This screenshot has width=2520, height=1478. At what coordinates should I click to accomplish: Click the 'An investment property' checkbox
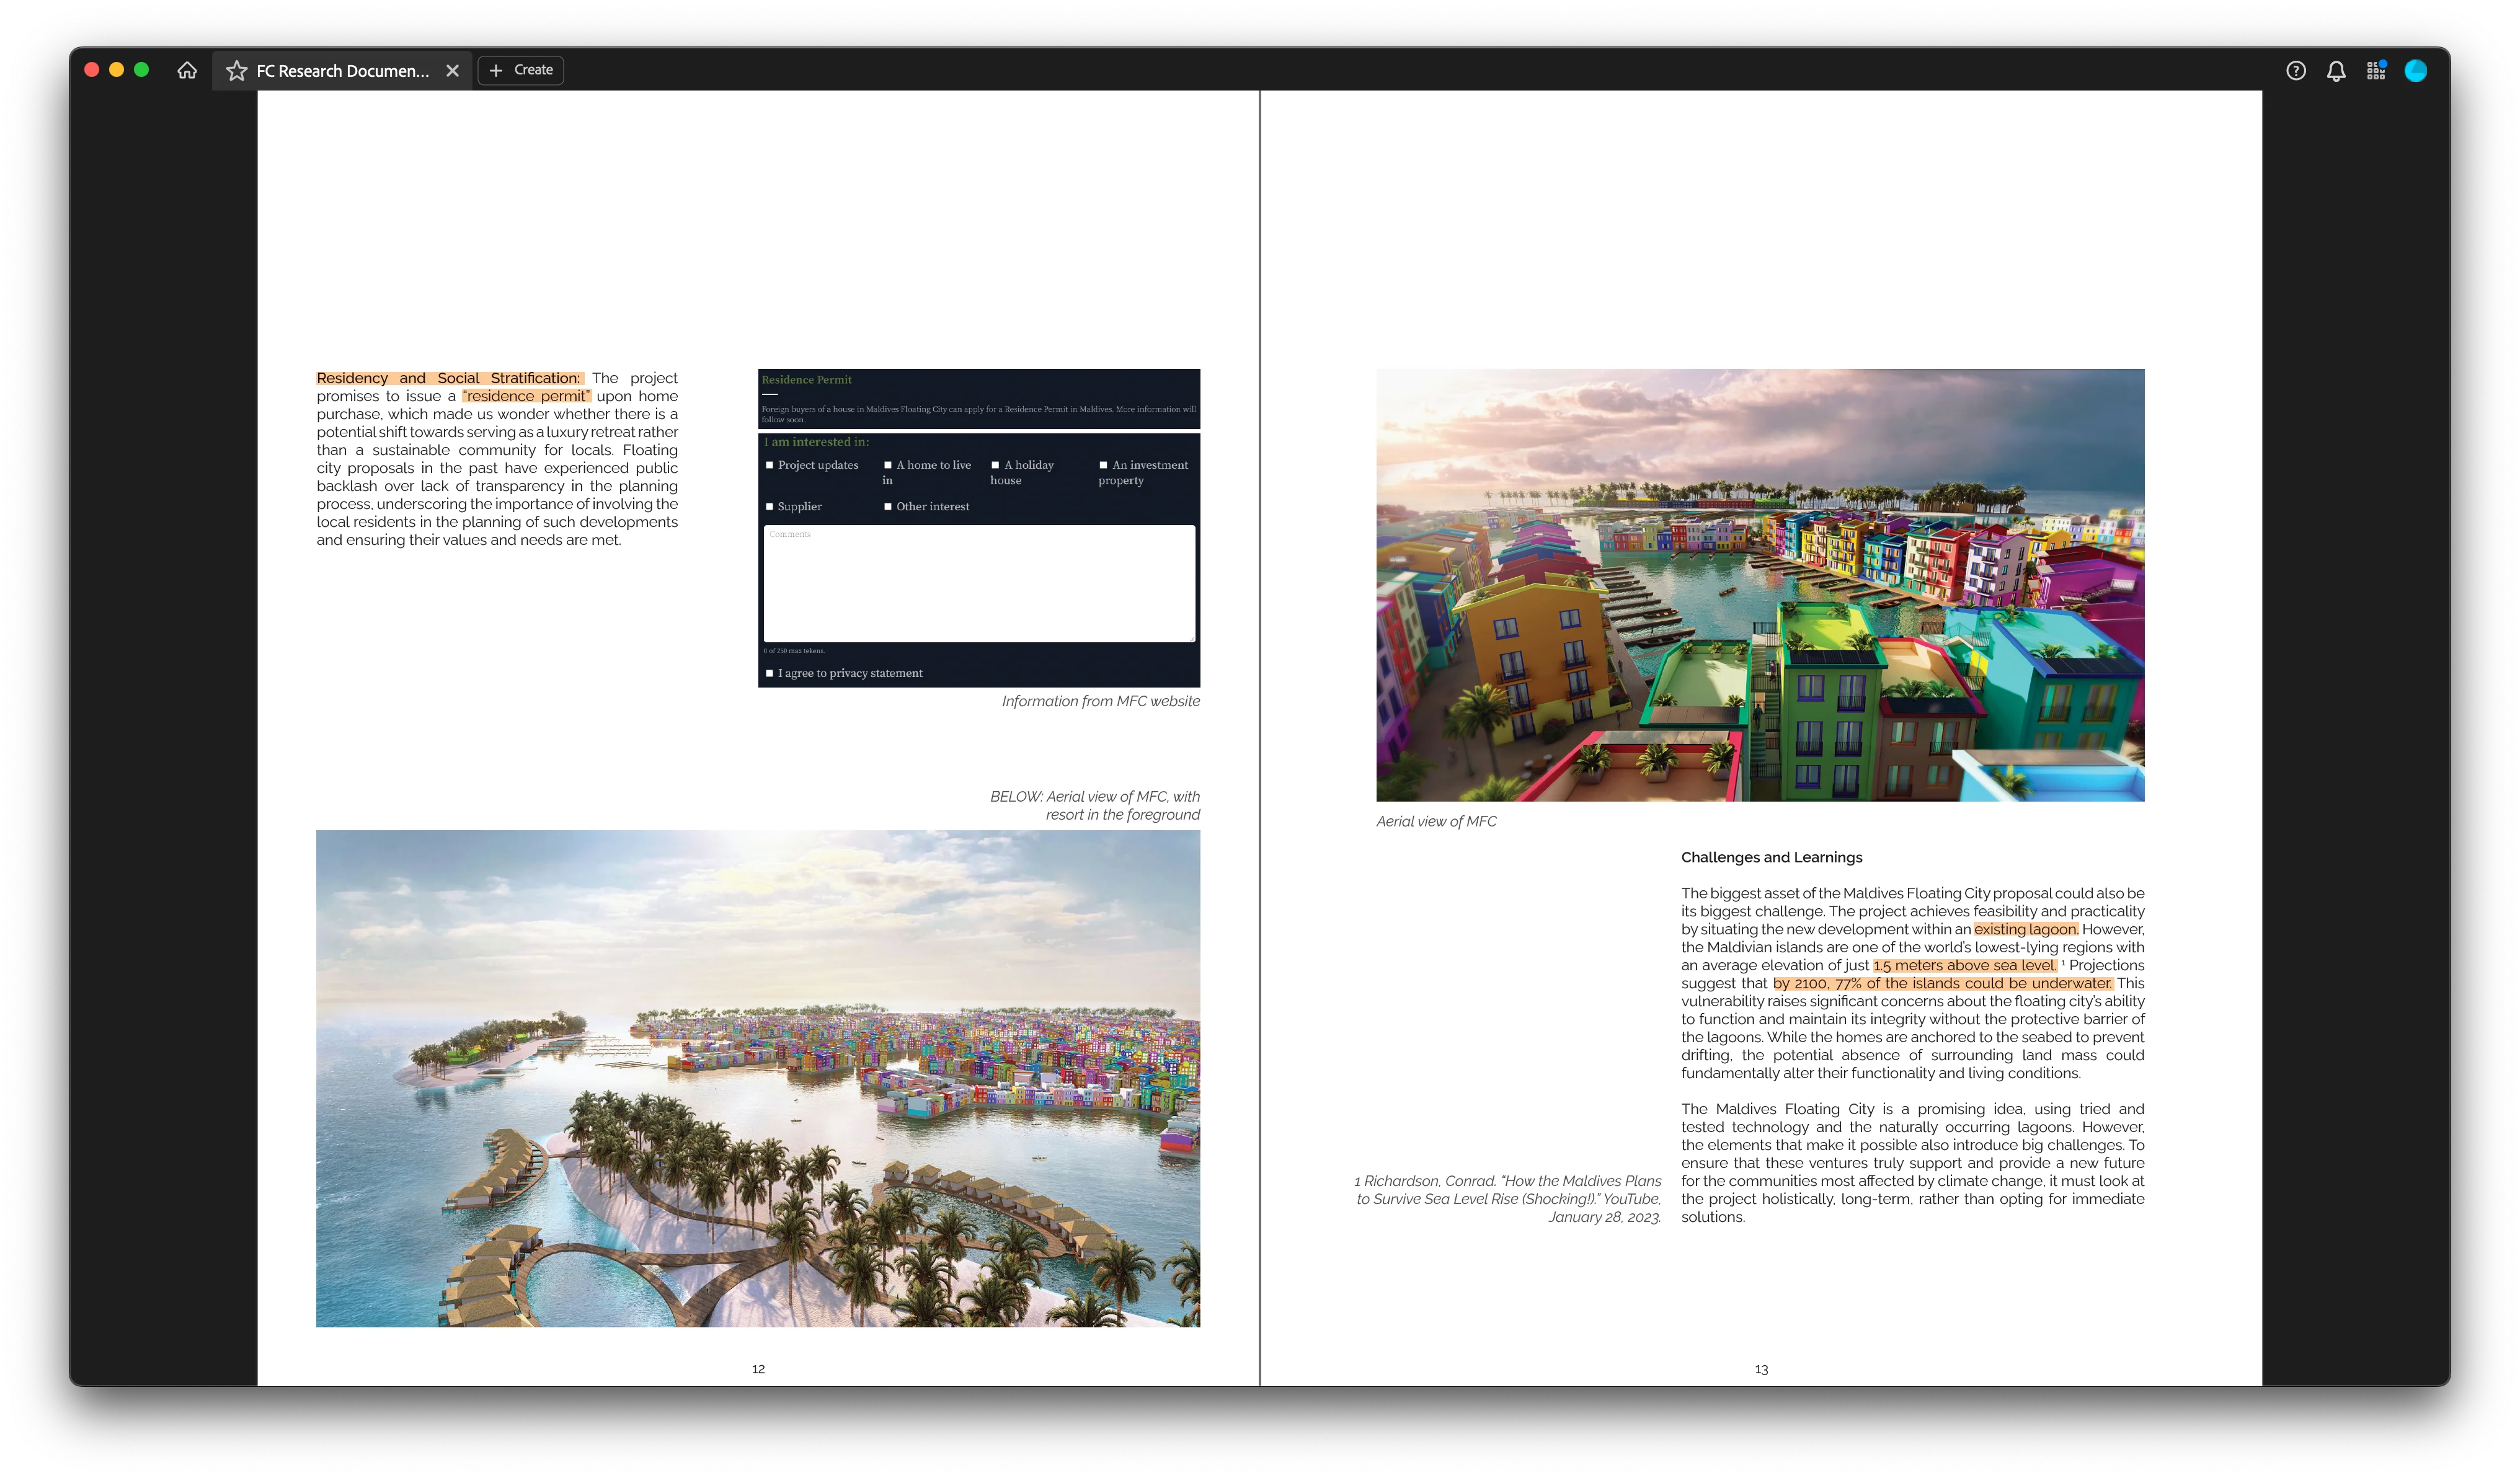click(1103, 465)
